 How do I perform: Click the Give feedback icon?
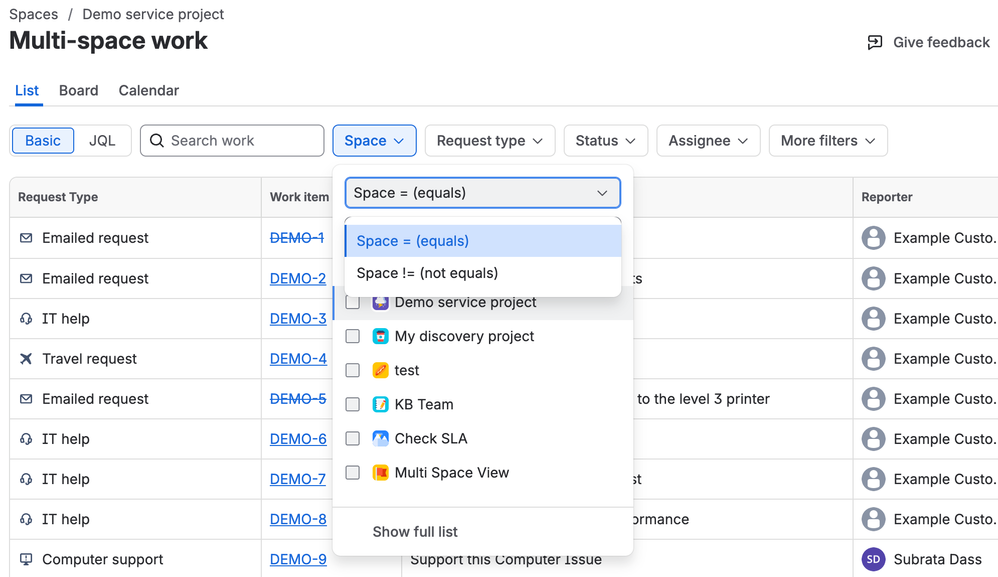875,42
